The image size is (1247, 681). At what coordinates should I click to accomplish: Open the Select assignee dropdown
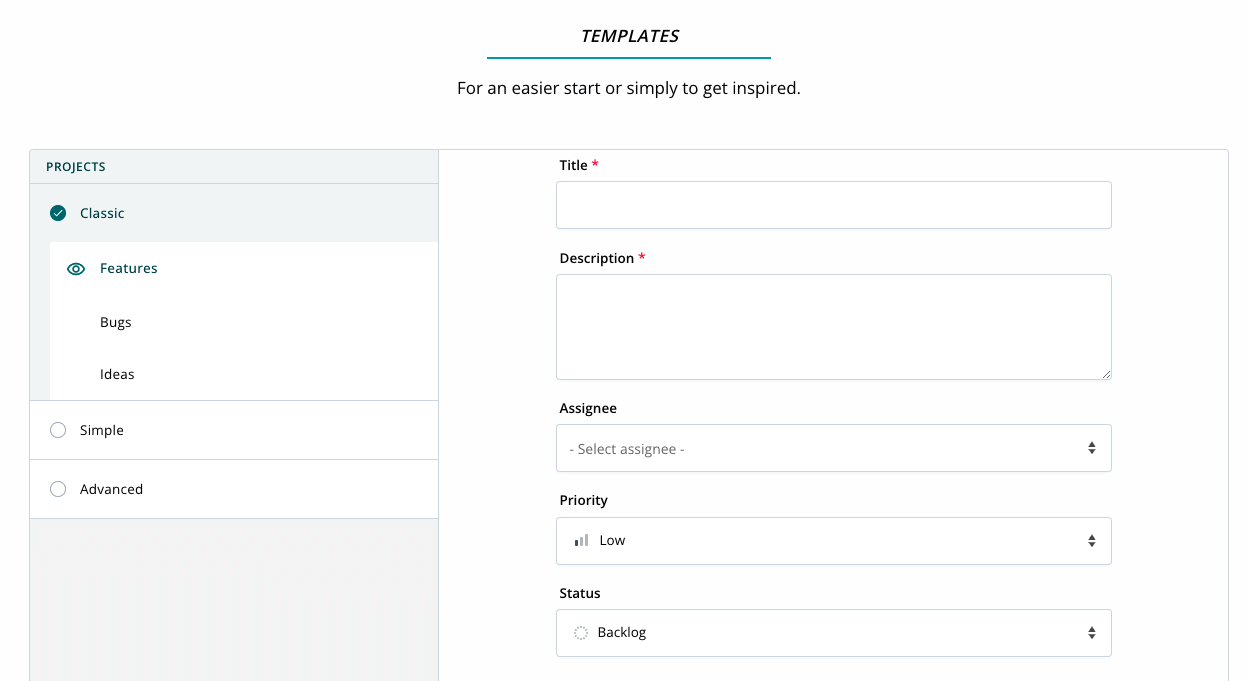832,449
